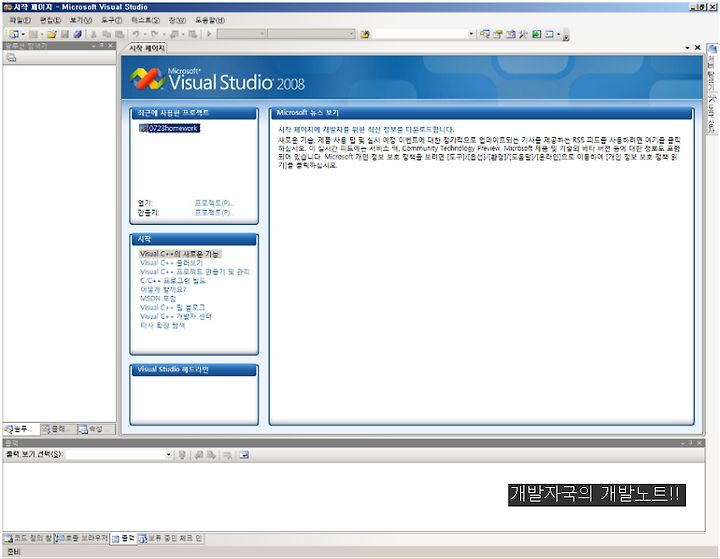Click the Add New Item toolbar icon
The image size is (720, 559).
tap(33, 34)
